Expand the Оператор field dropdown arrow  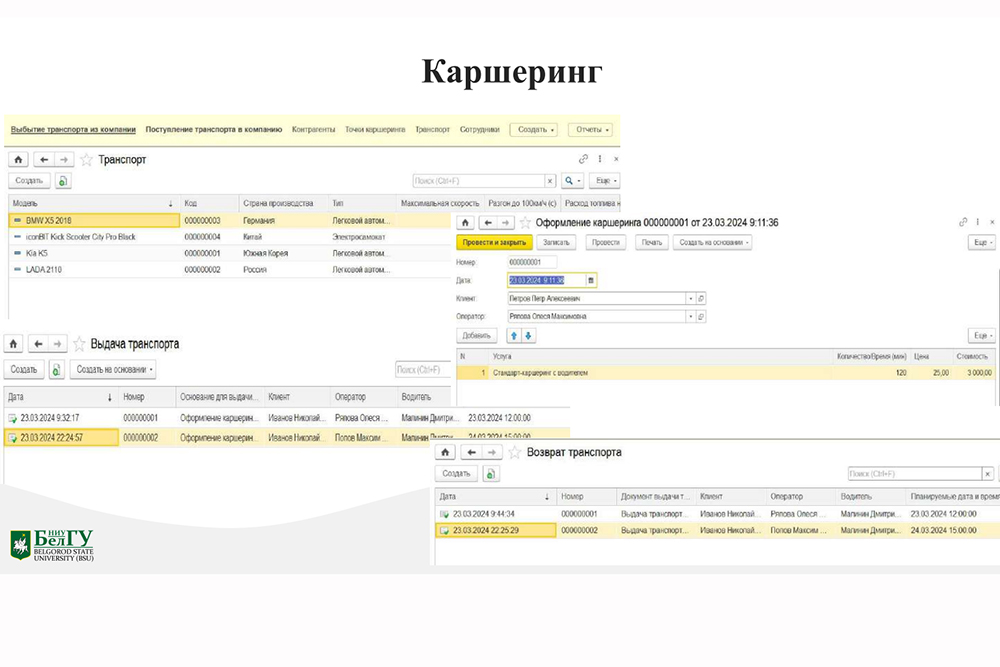point(690,316)
